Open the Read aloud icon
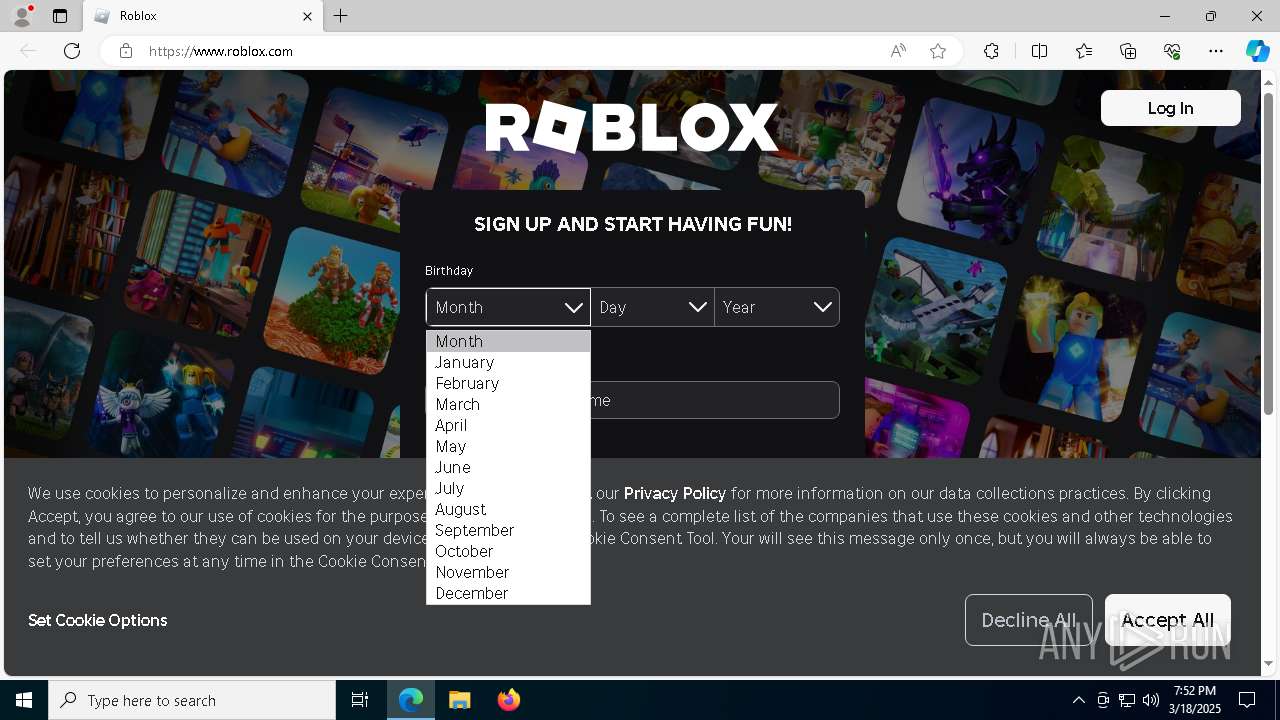The height and width of the screenshot is (720, 1280). pos(898,51)
